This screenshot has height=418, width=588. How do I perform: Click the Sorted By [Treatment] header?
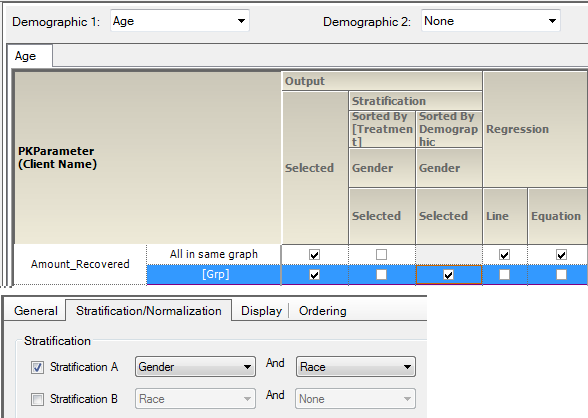click(x=382, y=129)
